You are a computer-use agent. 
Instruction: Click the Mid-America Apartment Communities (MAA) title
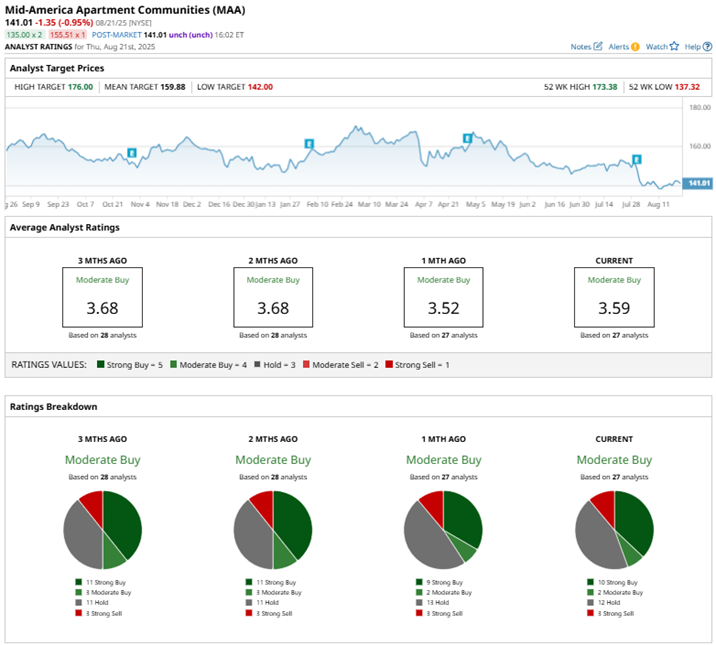(x=125, y=10)
